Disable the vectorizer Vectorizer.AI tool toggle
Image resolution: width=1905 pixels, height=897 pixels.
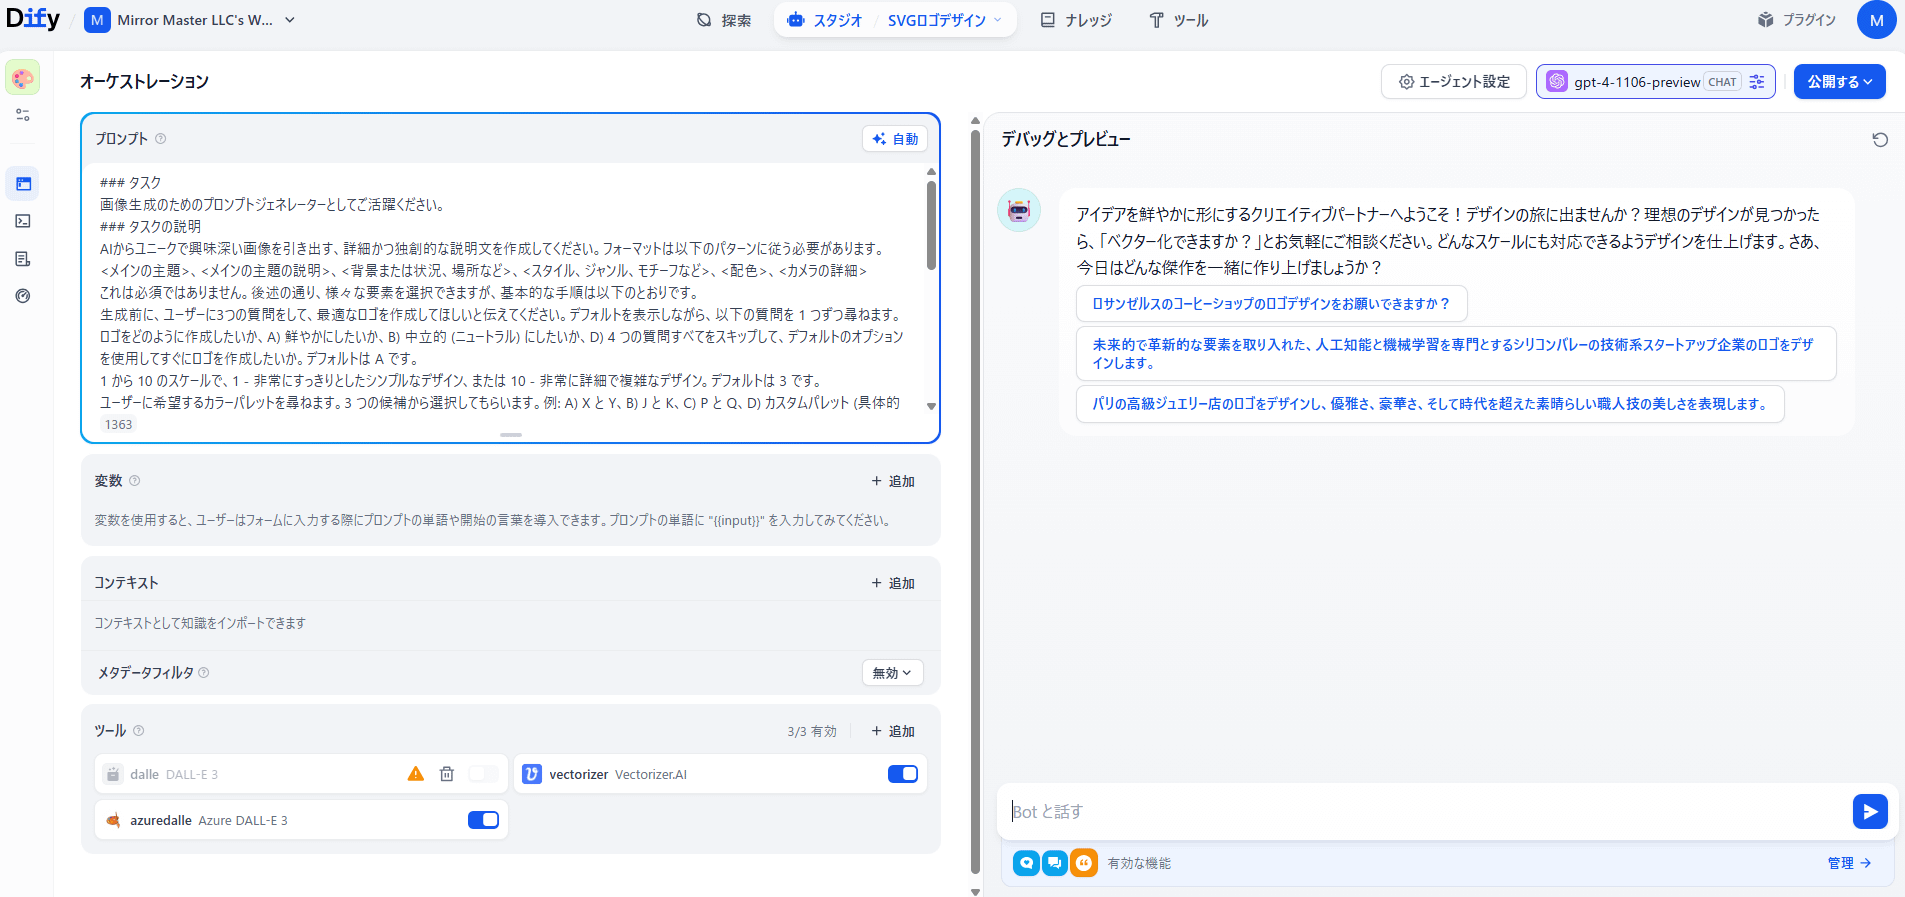click(x=902, y=774)
